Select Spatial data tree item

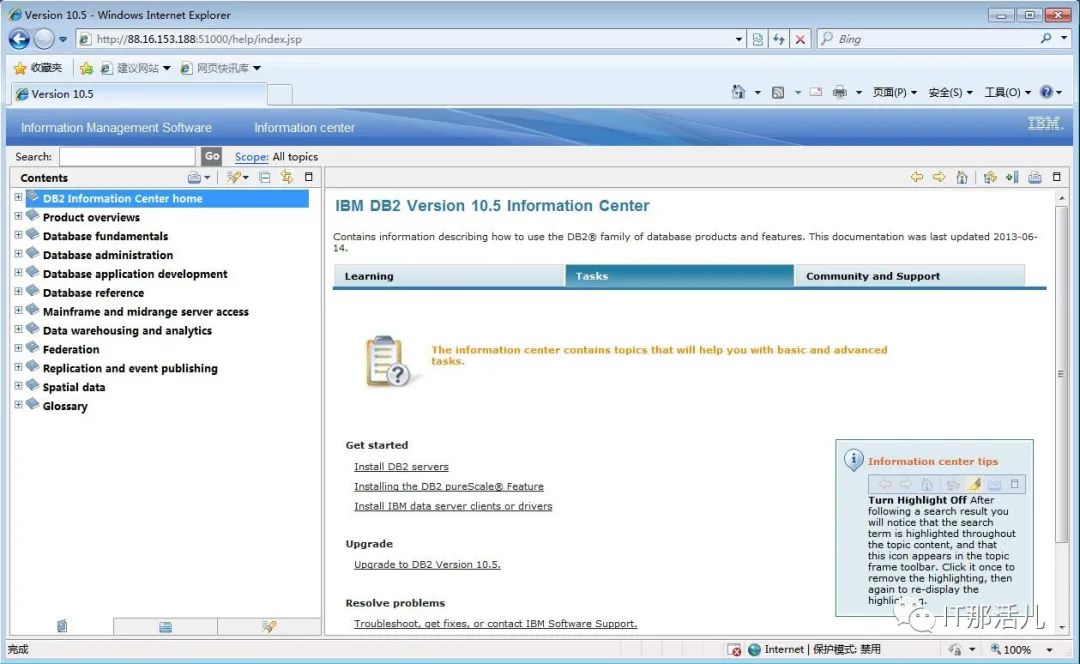pyautogui.click(x=74, y=387)
